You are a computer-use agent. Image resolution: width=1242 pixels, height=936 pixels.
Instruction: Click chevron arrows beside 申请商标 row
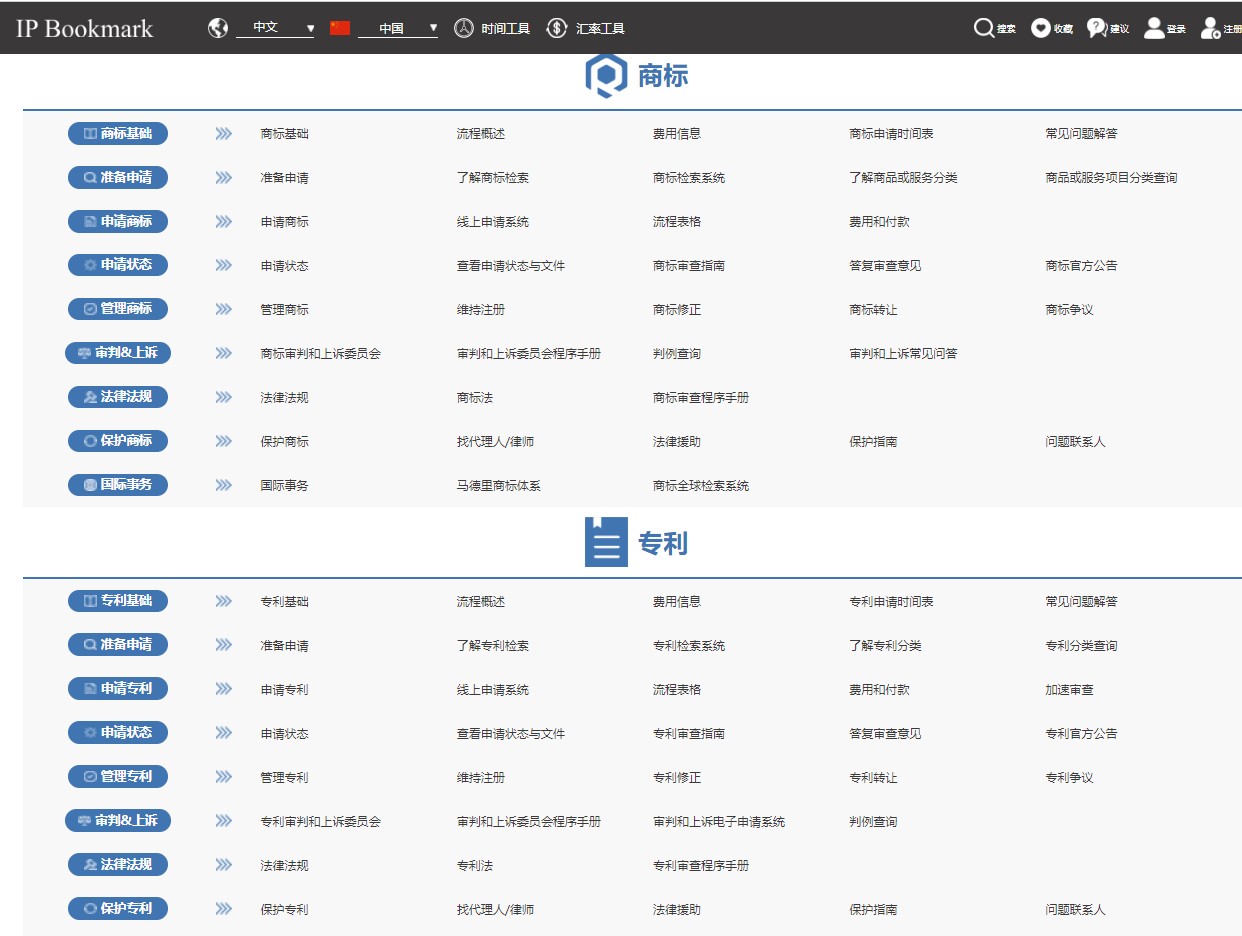(224, 221)
